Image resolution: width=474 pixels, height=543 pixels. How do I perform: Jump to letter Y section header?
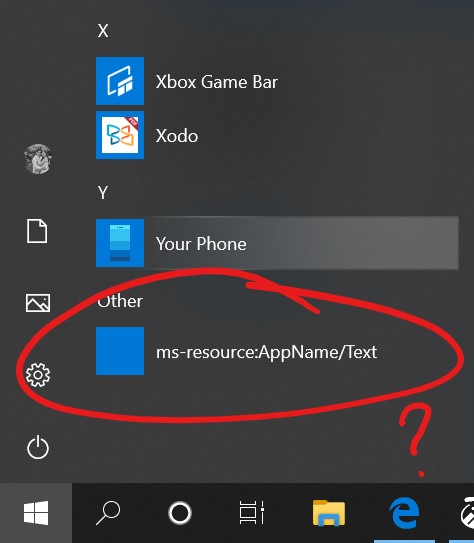coord(103,193)
